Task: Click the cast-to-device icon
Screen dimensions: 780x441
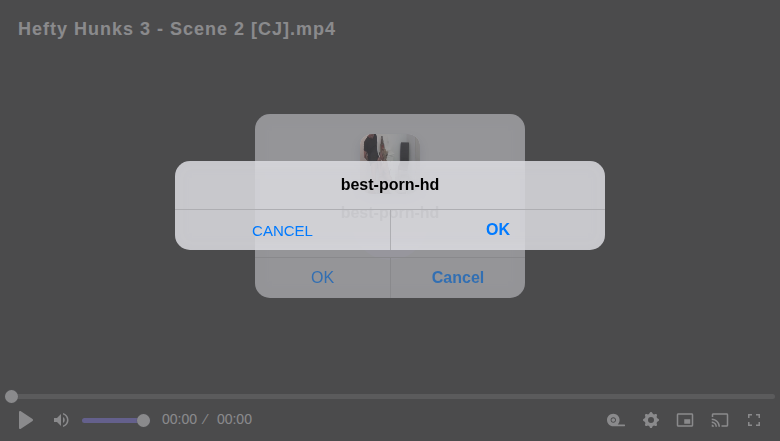Action: (x=720, y=420)
